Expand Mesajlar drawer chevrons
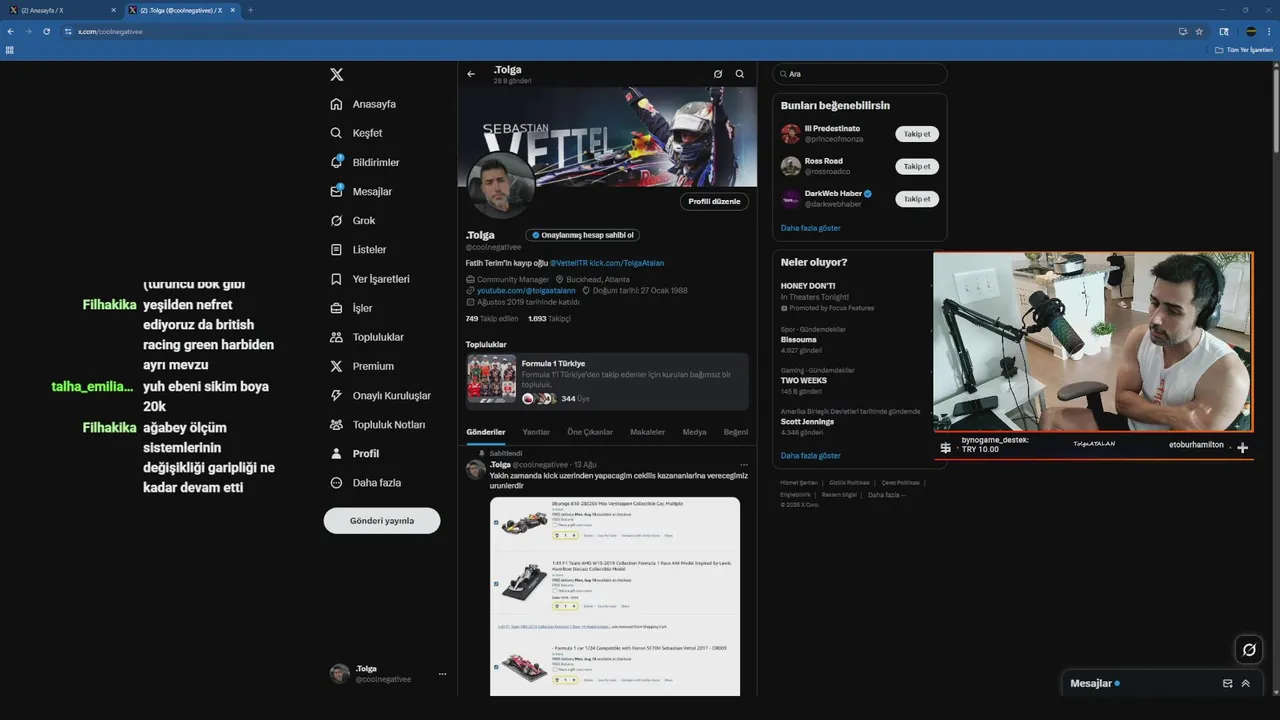 1246,684
